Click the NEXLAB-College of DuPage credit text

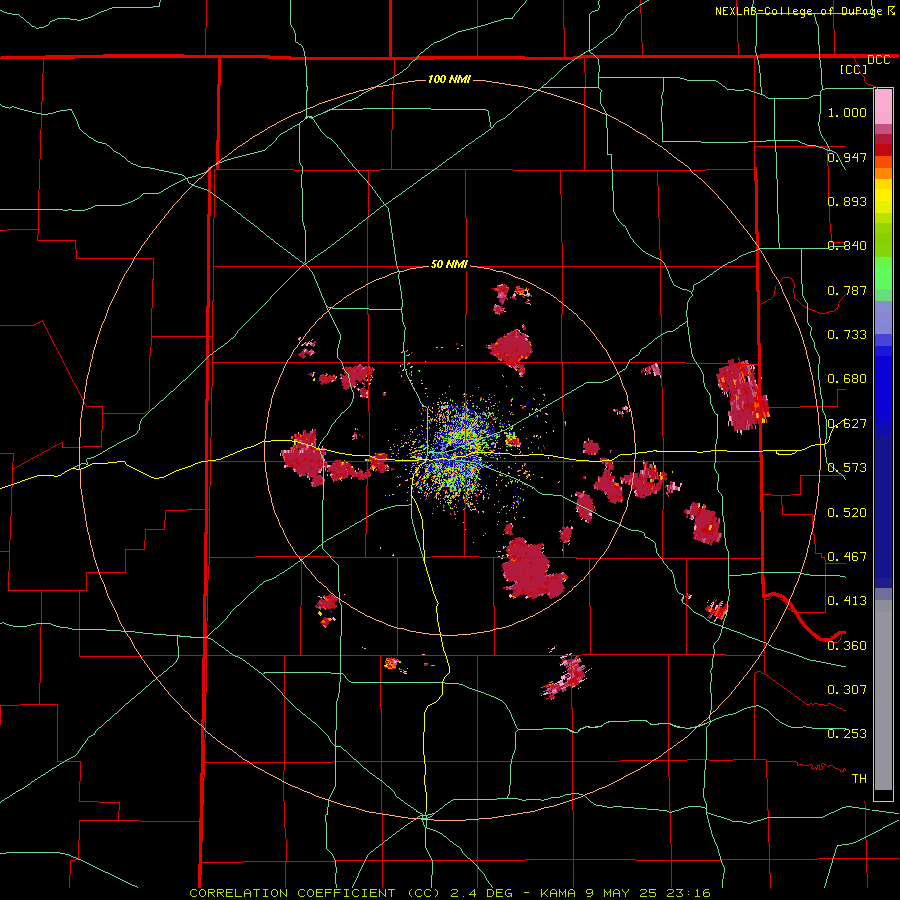(800, 11)
